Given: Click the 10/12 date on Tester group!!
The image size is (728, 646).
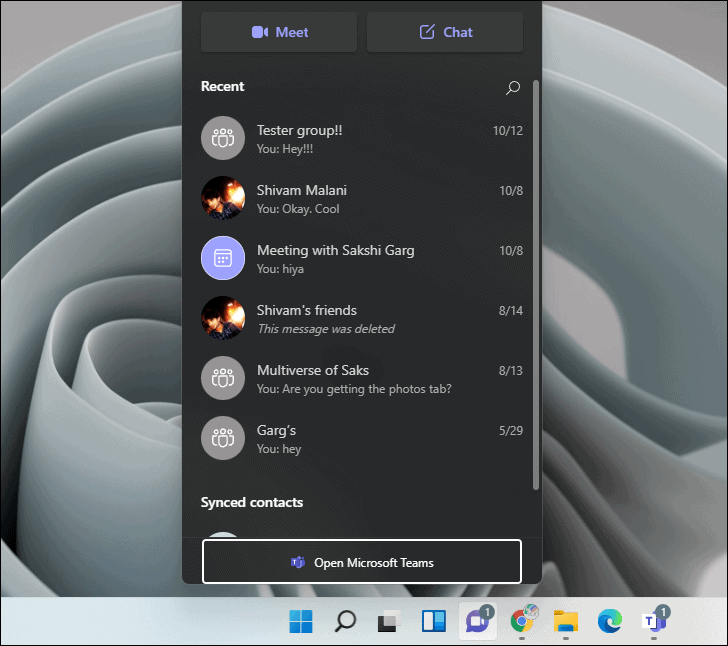Looking at the screenshot, I should tap(507, 131).
